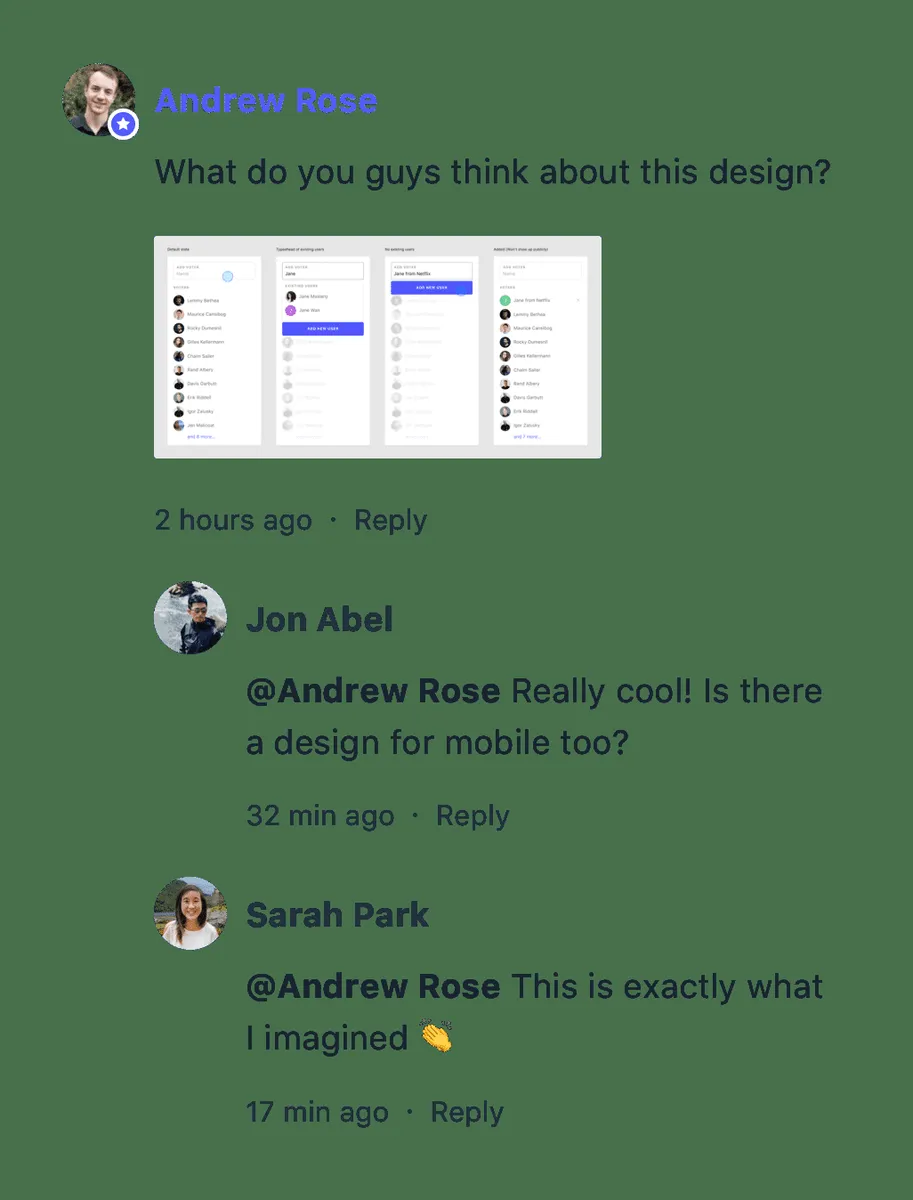
Task: Click @Andrew Rose mention in Sarah's reply
Action: pos(373,987)
